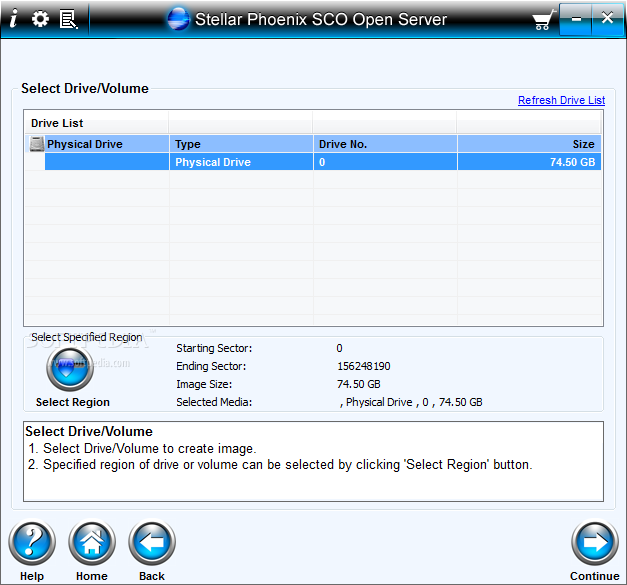Click the Drive List heading

pos(57,123)
